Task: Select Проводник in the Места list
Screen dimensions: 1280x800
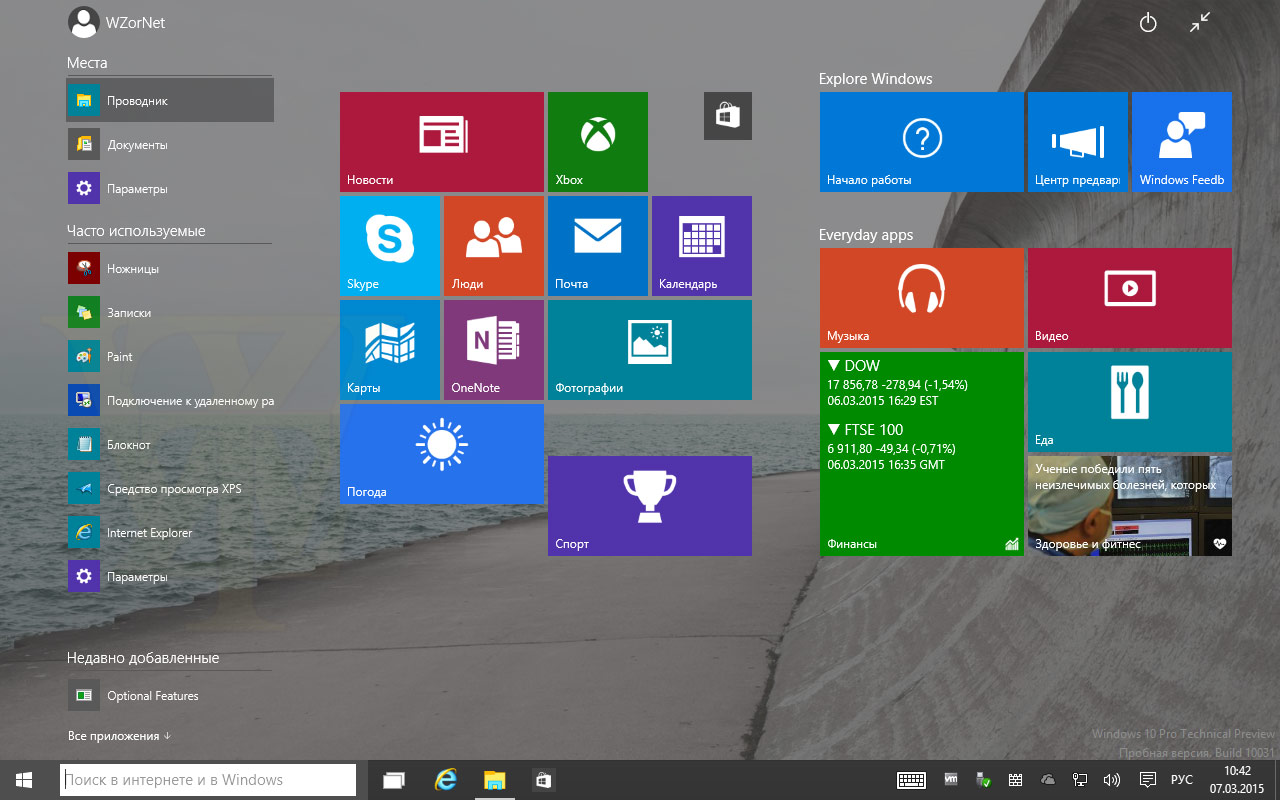Action: pos(169,100)
